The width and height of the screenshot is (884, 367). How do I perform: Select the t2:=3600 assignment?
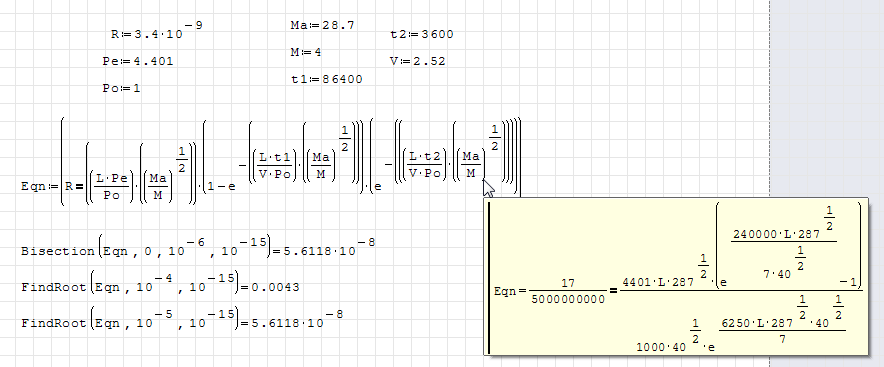pyautogui.click(x=422, y=34)
